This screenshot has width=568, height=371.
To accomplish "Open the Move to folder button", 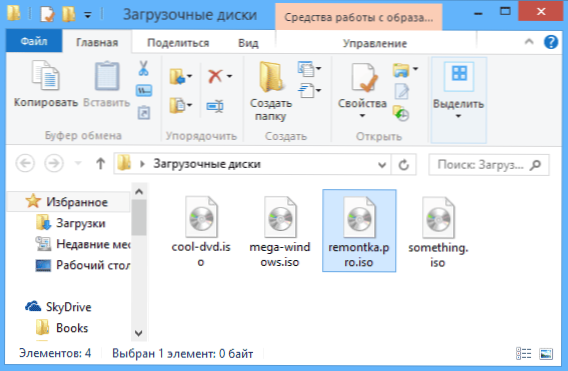I will pyautogui.click(x=180, y=76).
